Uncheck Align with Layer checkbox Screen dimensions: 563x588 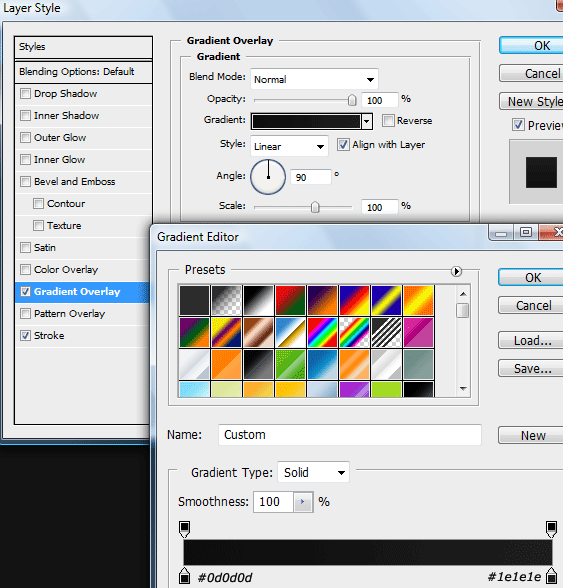point(343,144)
